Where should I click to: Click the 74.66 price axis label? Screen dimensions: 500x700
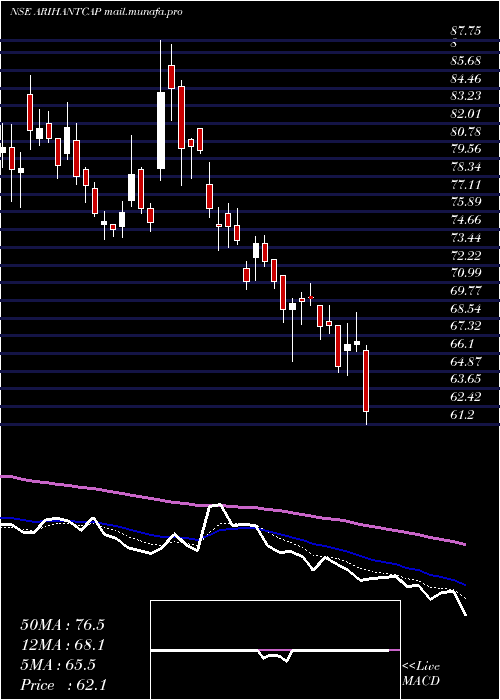pyautogui.click(x=466, y=220)
